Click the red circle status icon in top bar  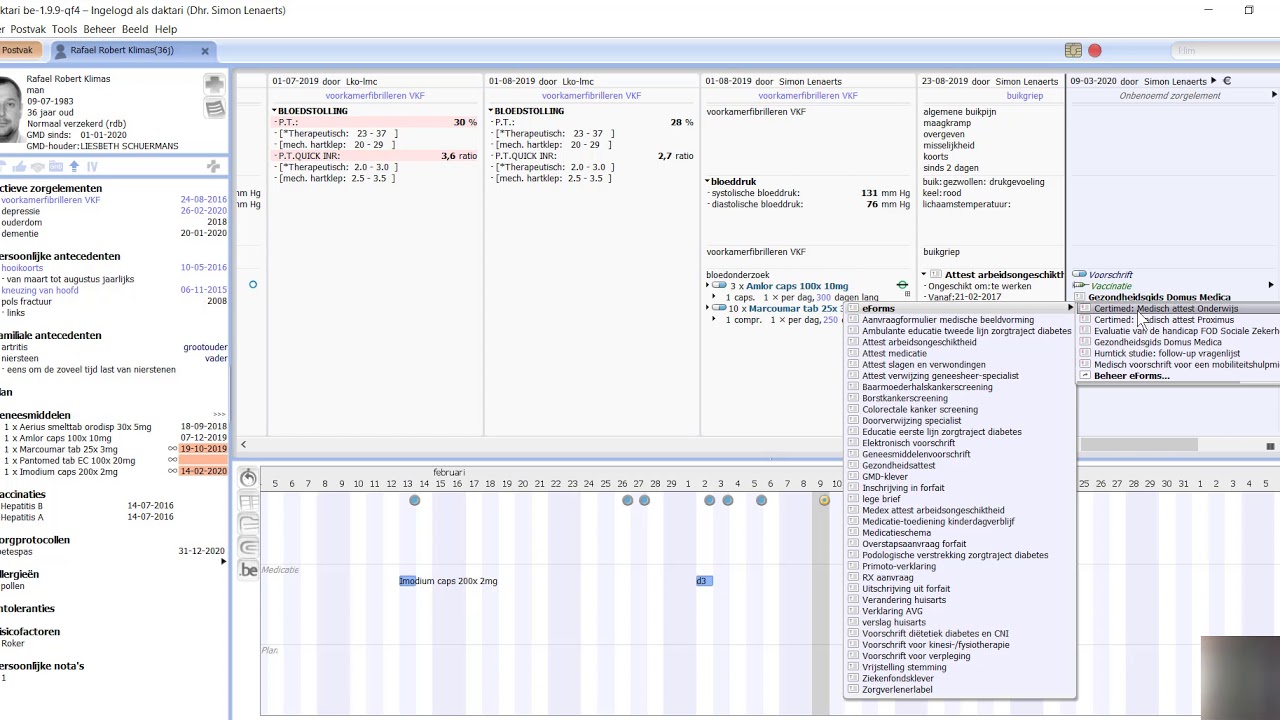(x=1095, y=50)
